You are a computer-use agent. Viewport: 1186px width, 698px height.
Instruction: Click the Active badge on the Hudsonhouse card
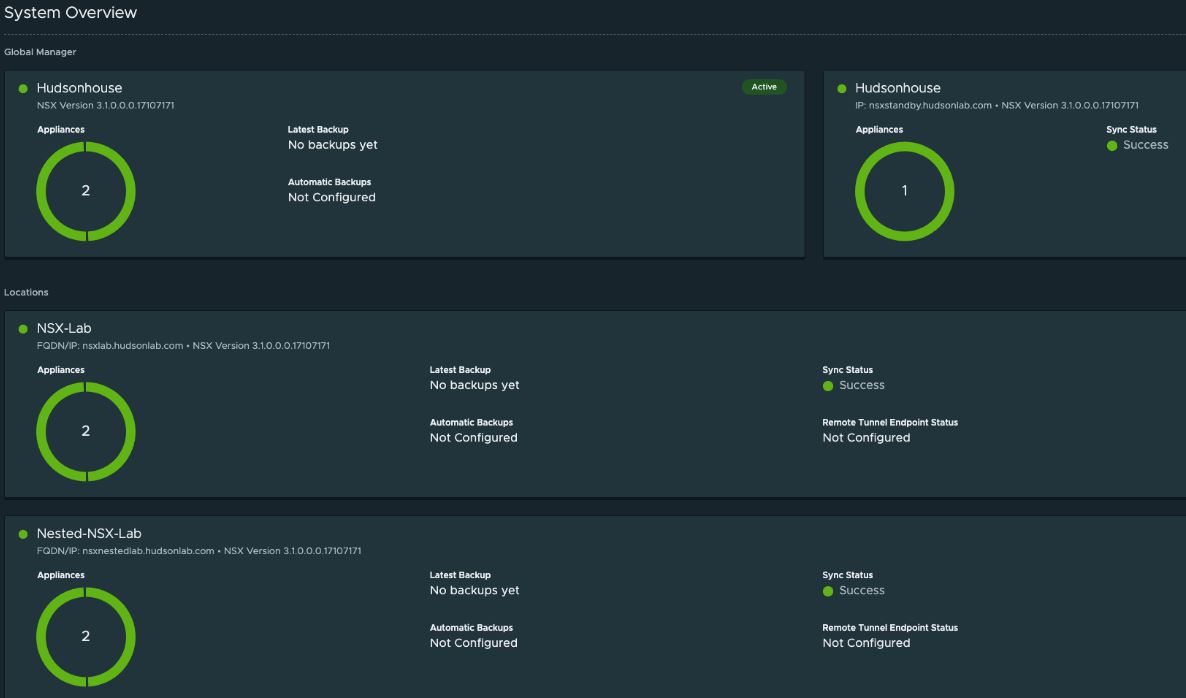pyautogui.click(x=764, y=87)
